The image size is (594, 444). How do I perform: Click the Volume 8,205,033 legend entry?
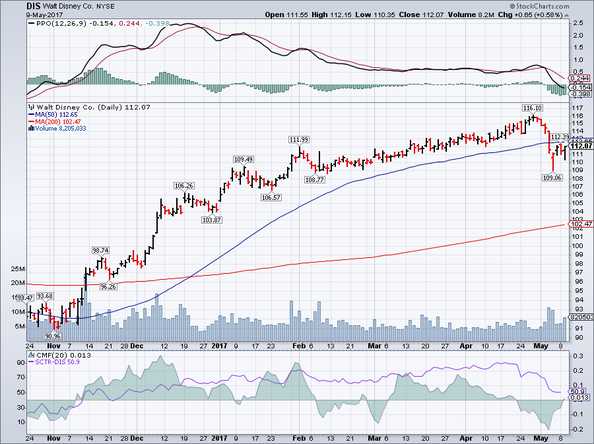61,128
